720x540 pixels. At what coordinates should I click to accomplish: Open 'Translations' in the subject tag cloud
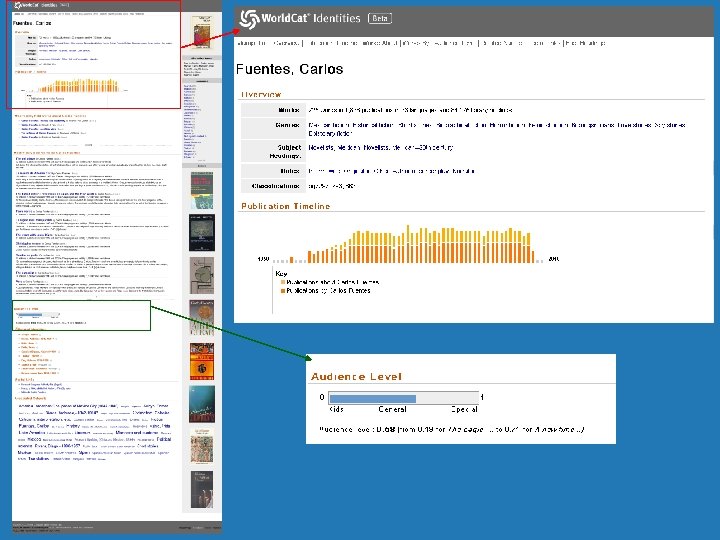(38, 459)
